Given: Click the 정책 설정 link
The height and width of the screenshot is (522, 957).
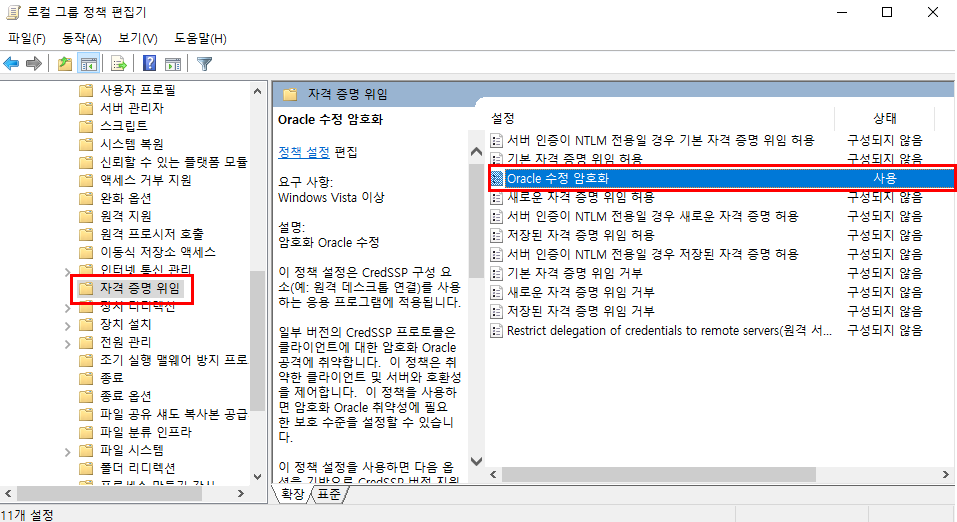Looking at the screenshot, I should pos(304,152).
